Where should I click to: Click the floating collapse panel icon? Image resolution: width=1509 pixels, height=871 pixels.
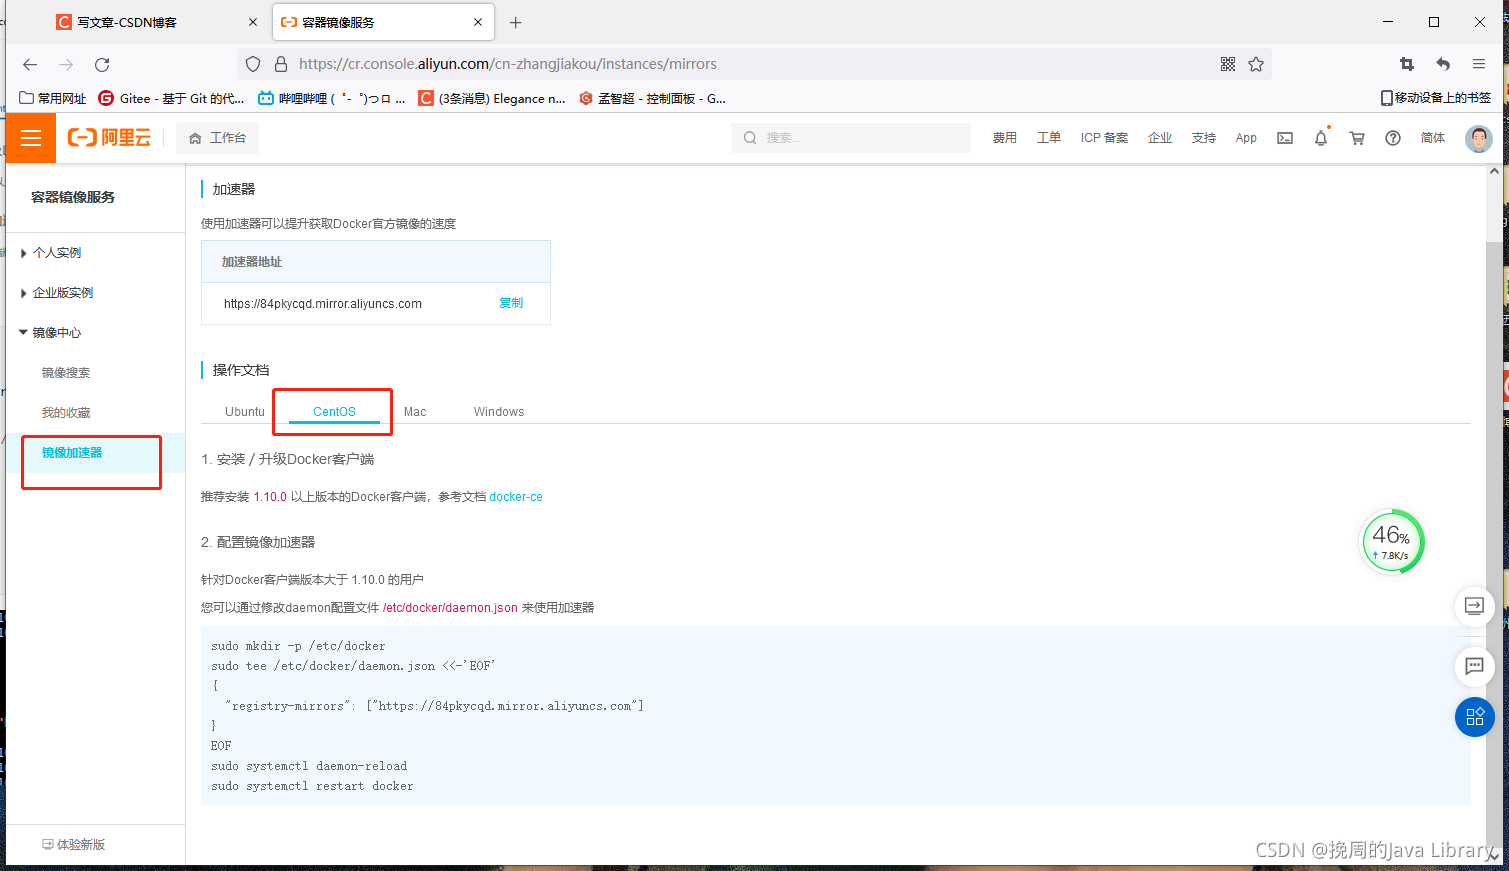1474,606
